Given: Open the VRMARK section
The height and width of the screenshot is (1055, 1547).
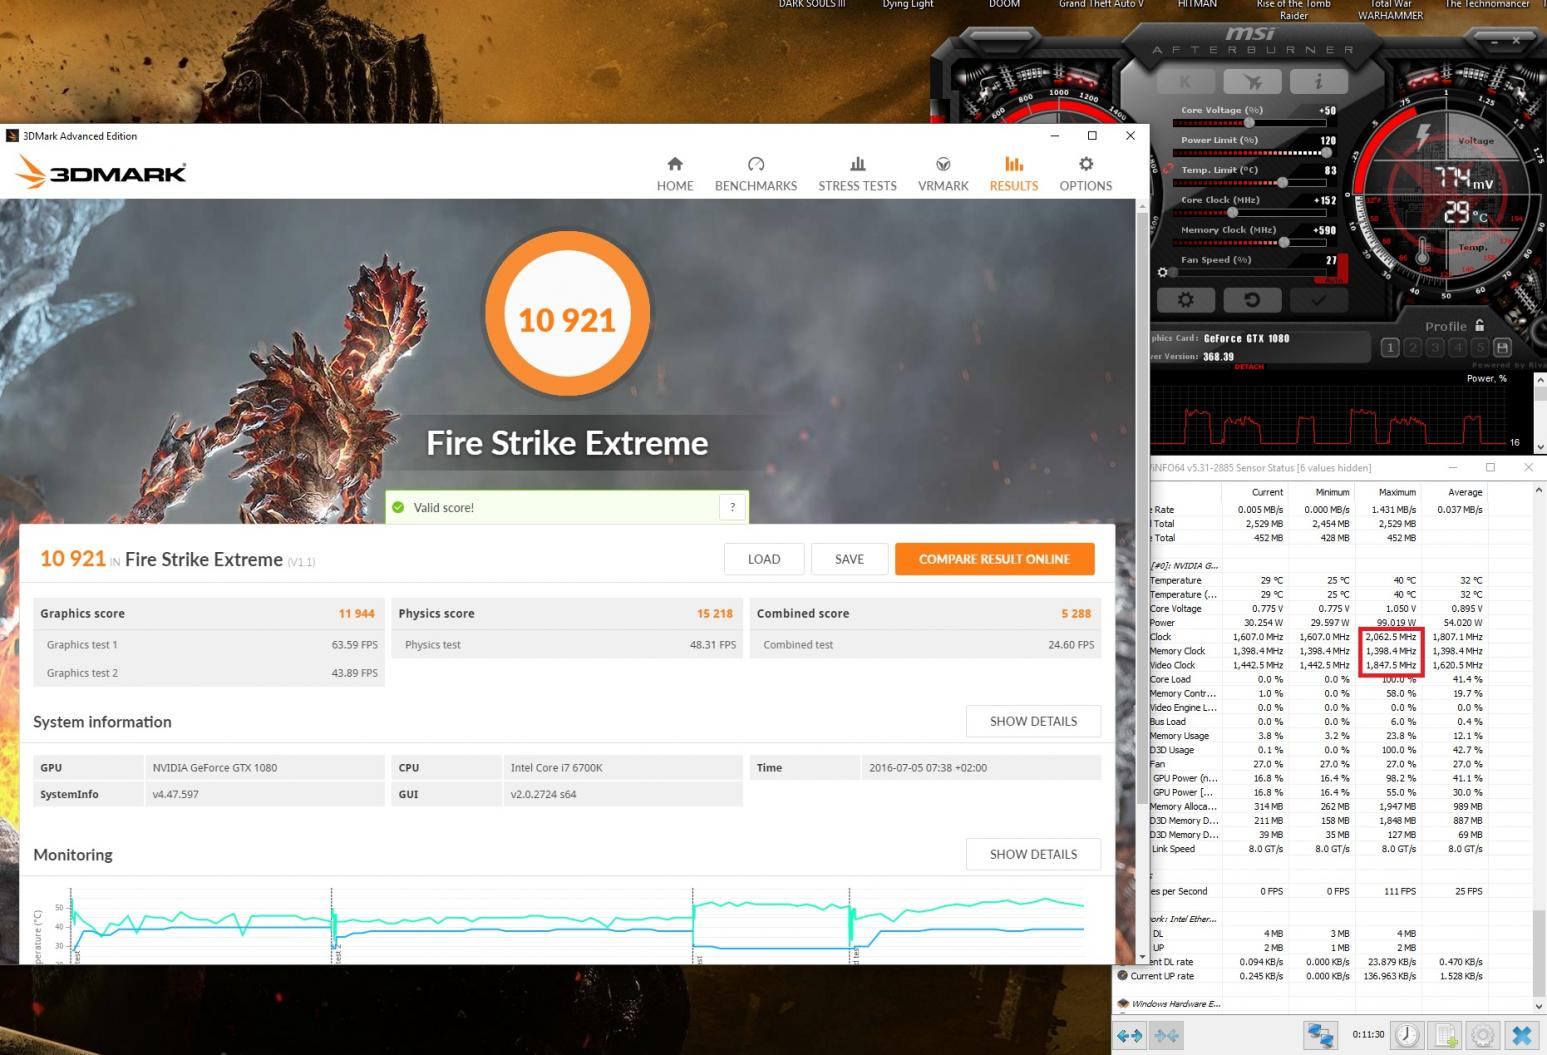Looking at the screenshot, I should point(943,174).
